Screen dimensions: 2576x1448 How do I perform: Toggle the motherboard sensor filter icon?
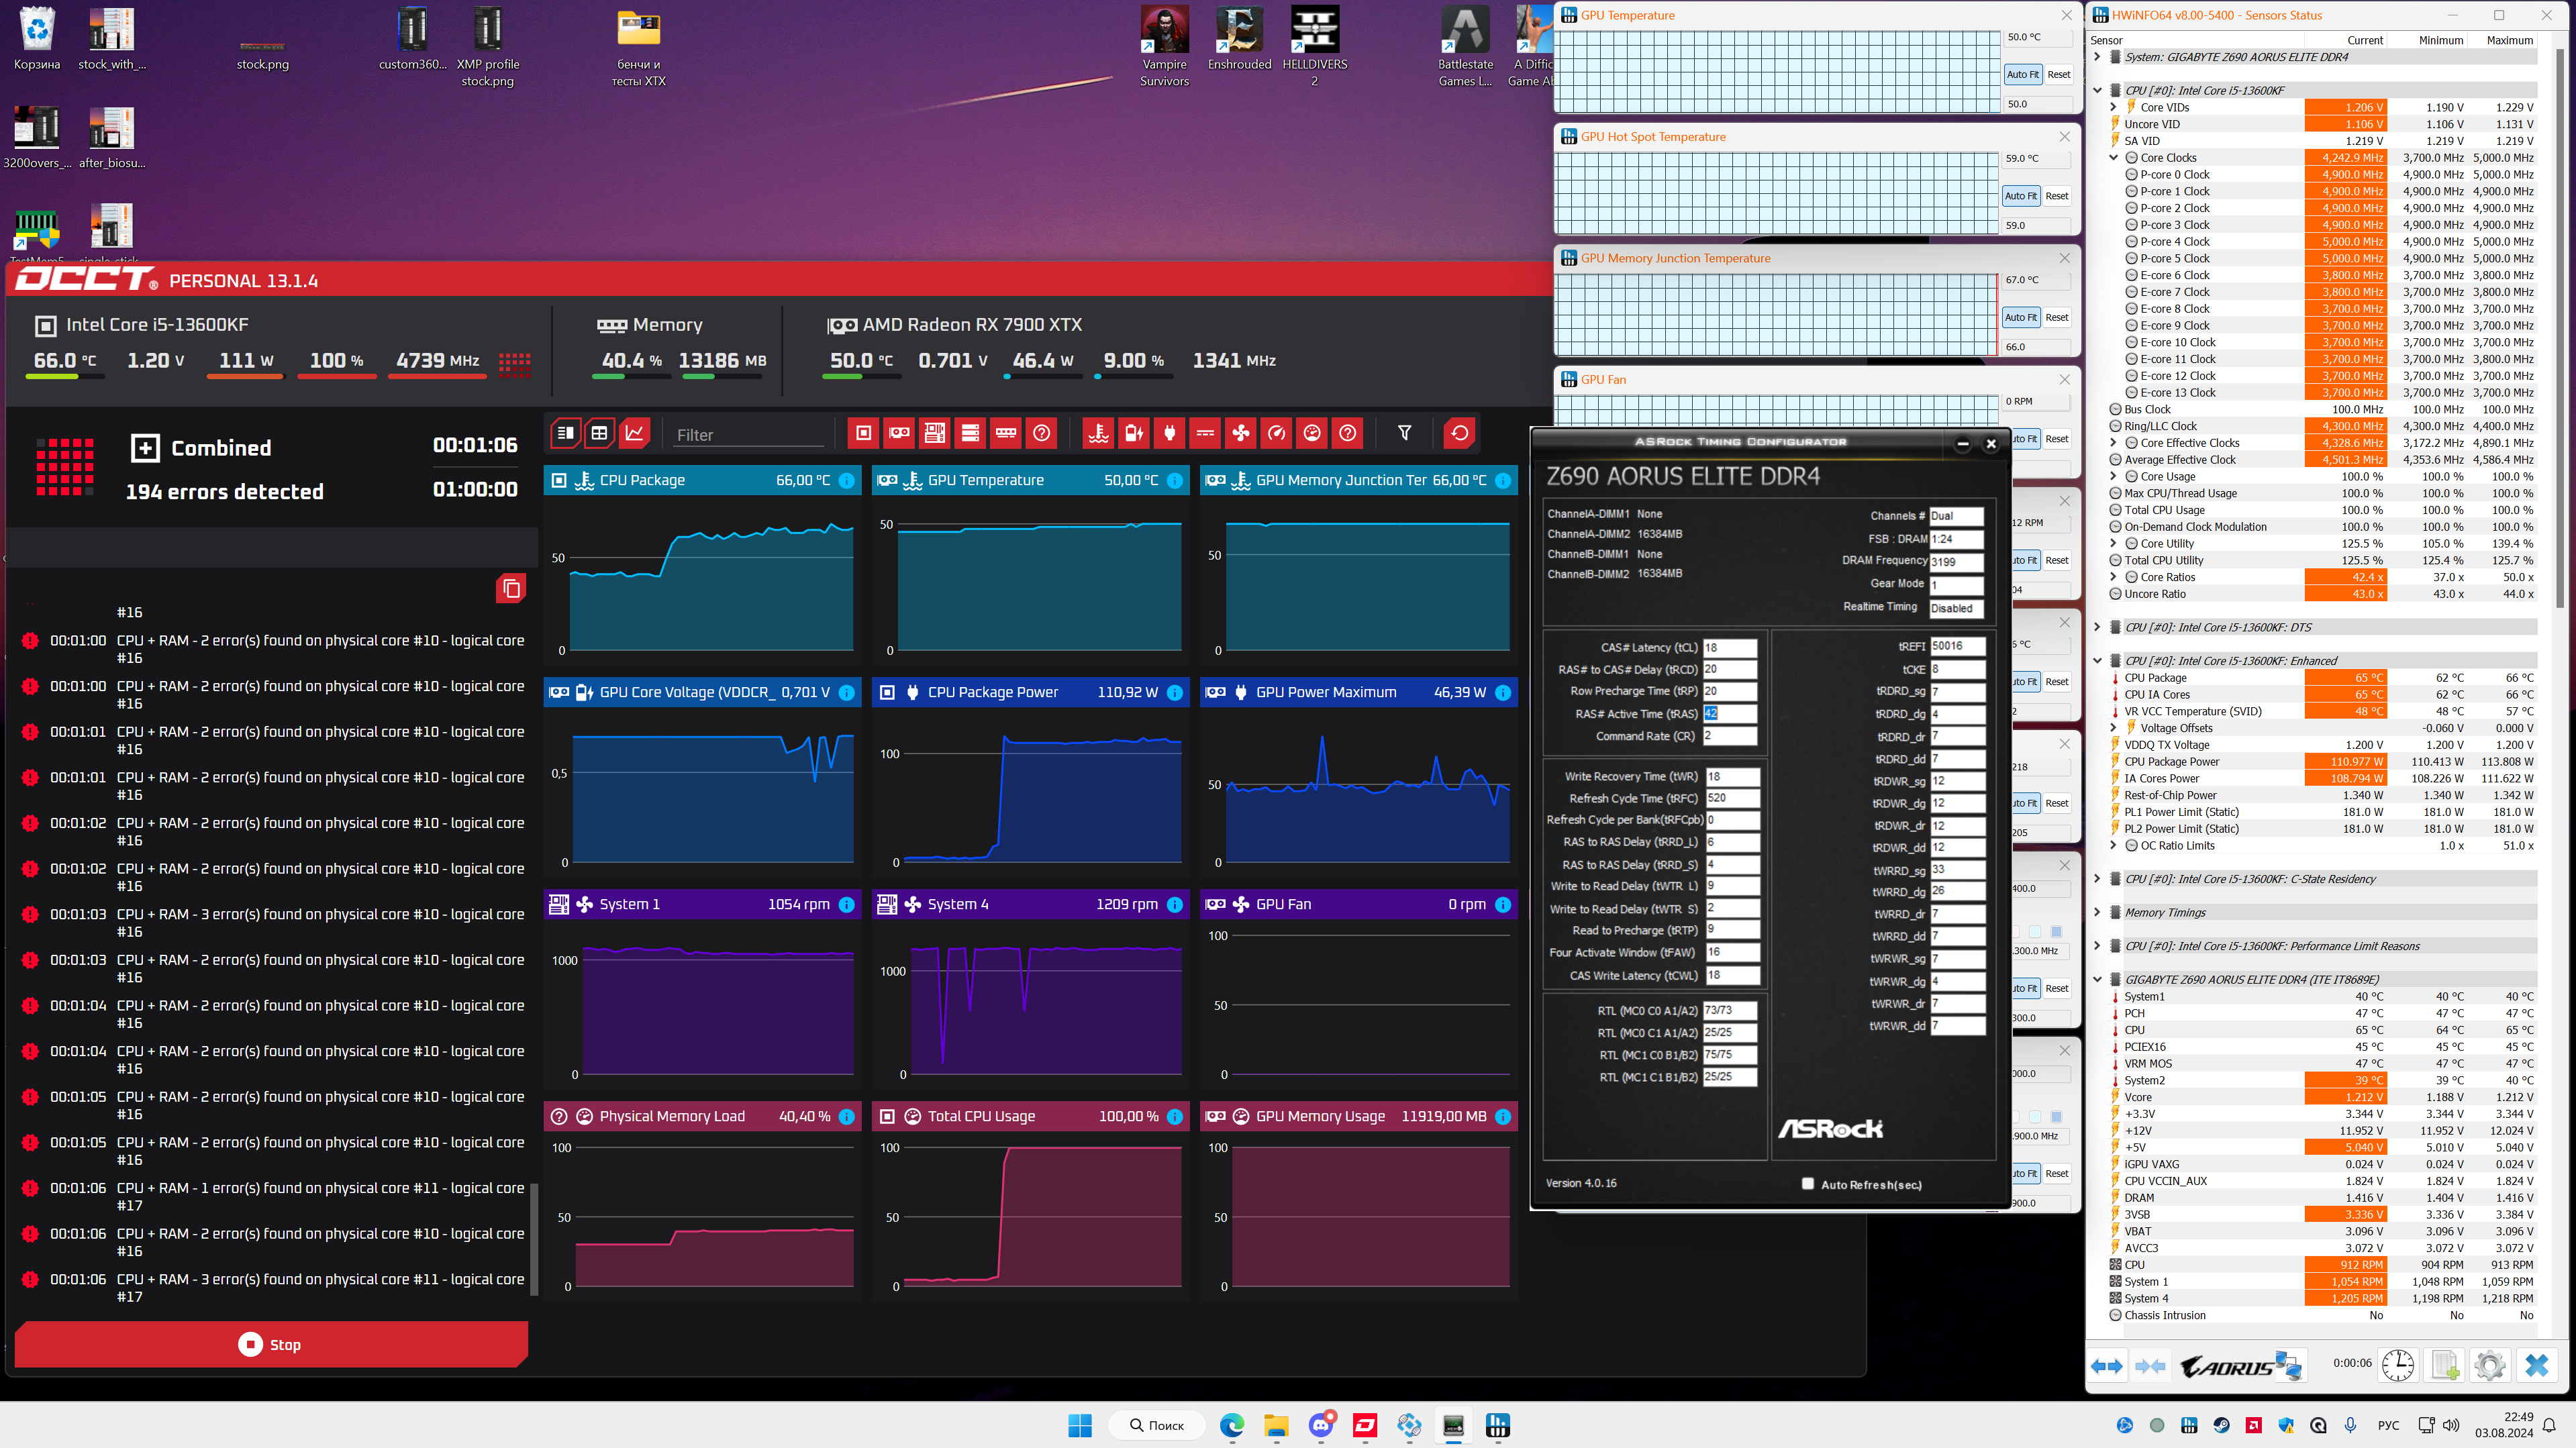[x=934, y=433]
